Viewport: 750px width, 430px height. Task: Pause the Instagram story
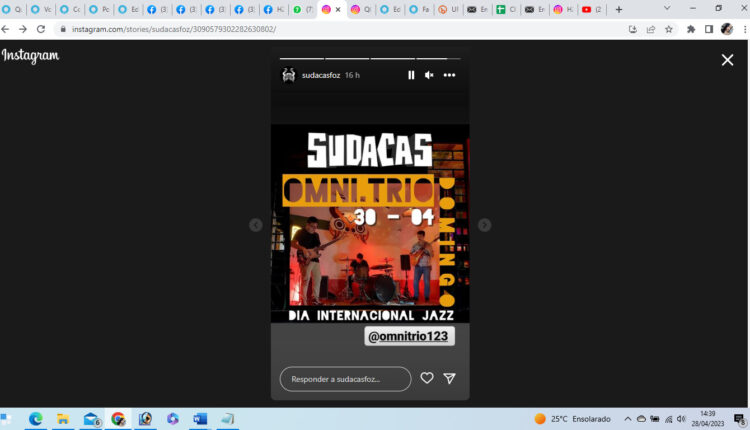411,75
